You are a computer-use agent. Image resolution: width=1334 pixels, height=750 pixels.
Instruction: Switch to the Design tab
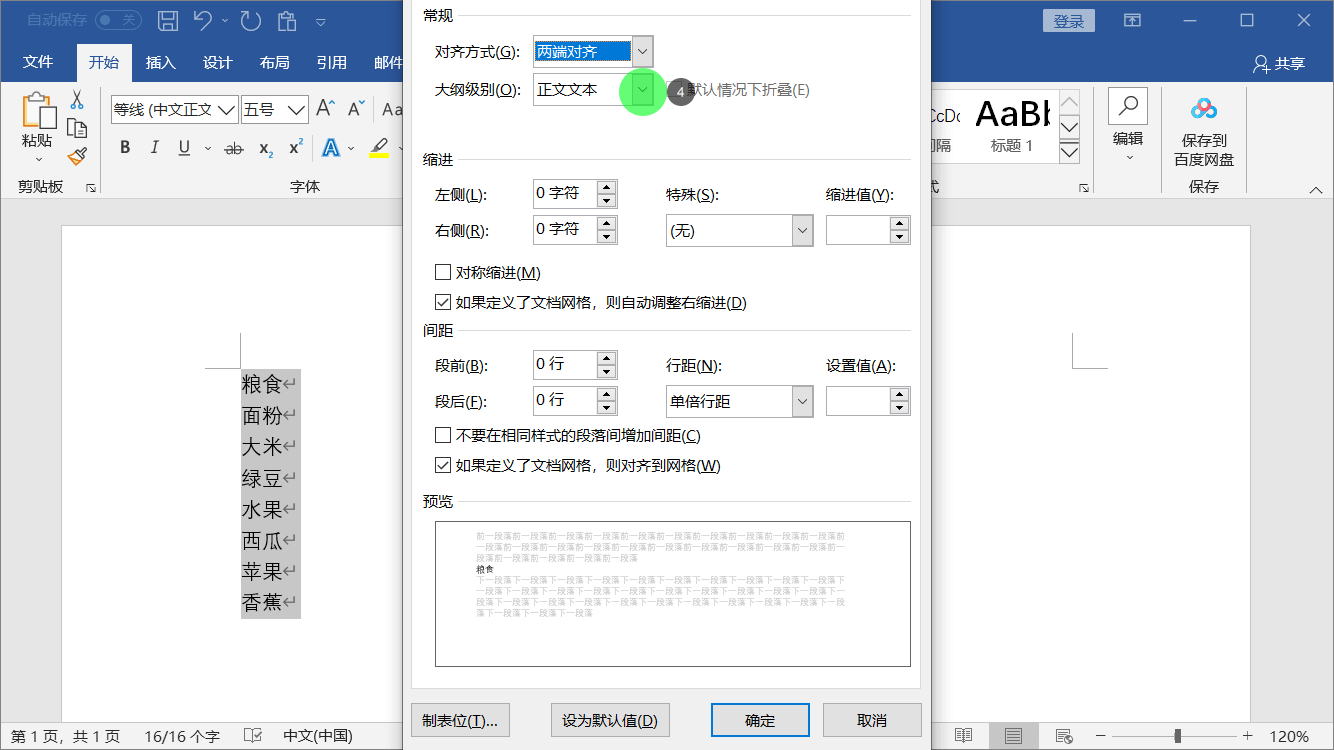218,62
